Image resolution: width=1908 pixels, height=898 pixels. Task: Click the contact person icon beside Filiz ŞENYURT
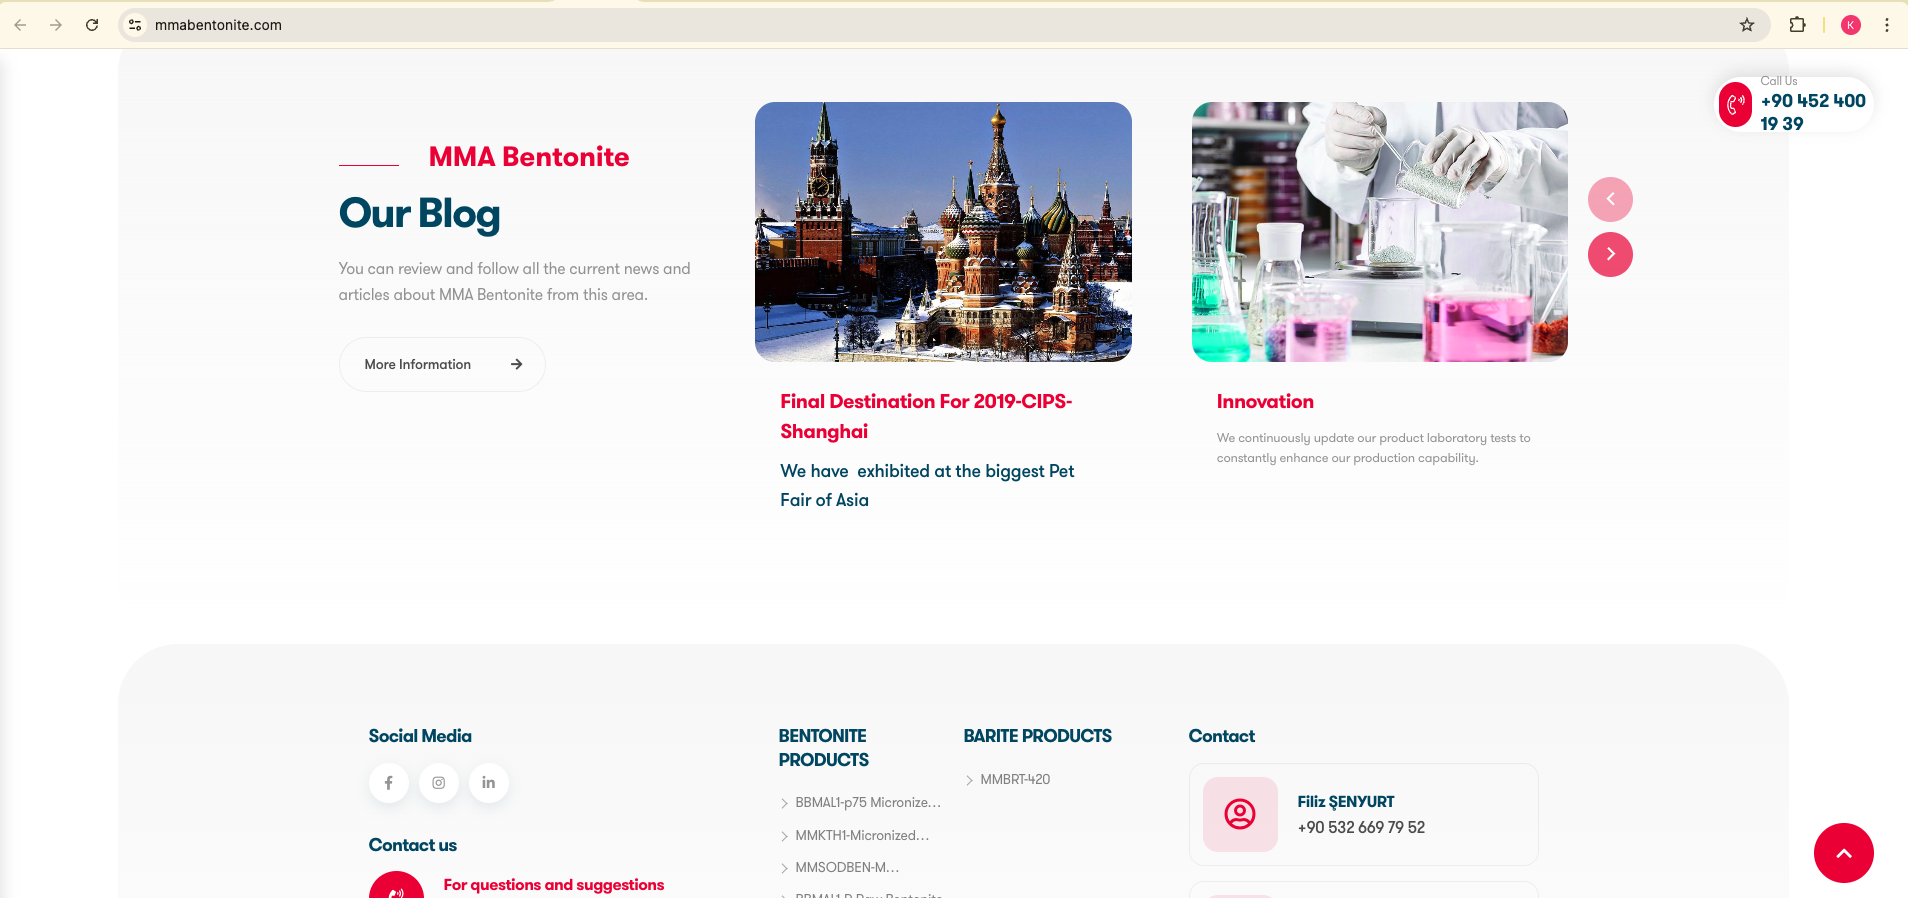tap(1240, 814)
